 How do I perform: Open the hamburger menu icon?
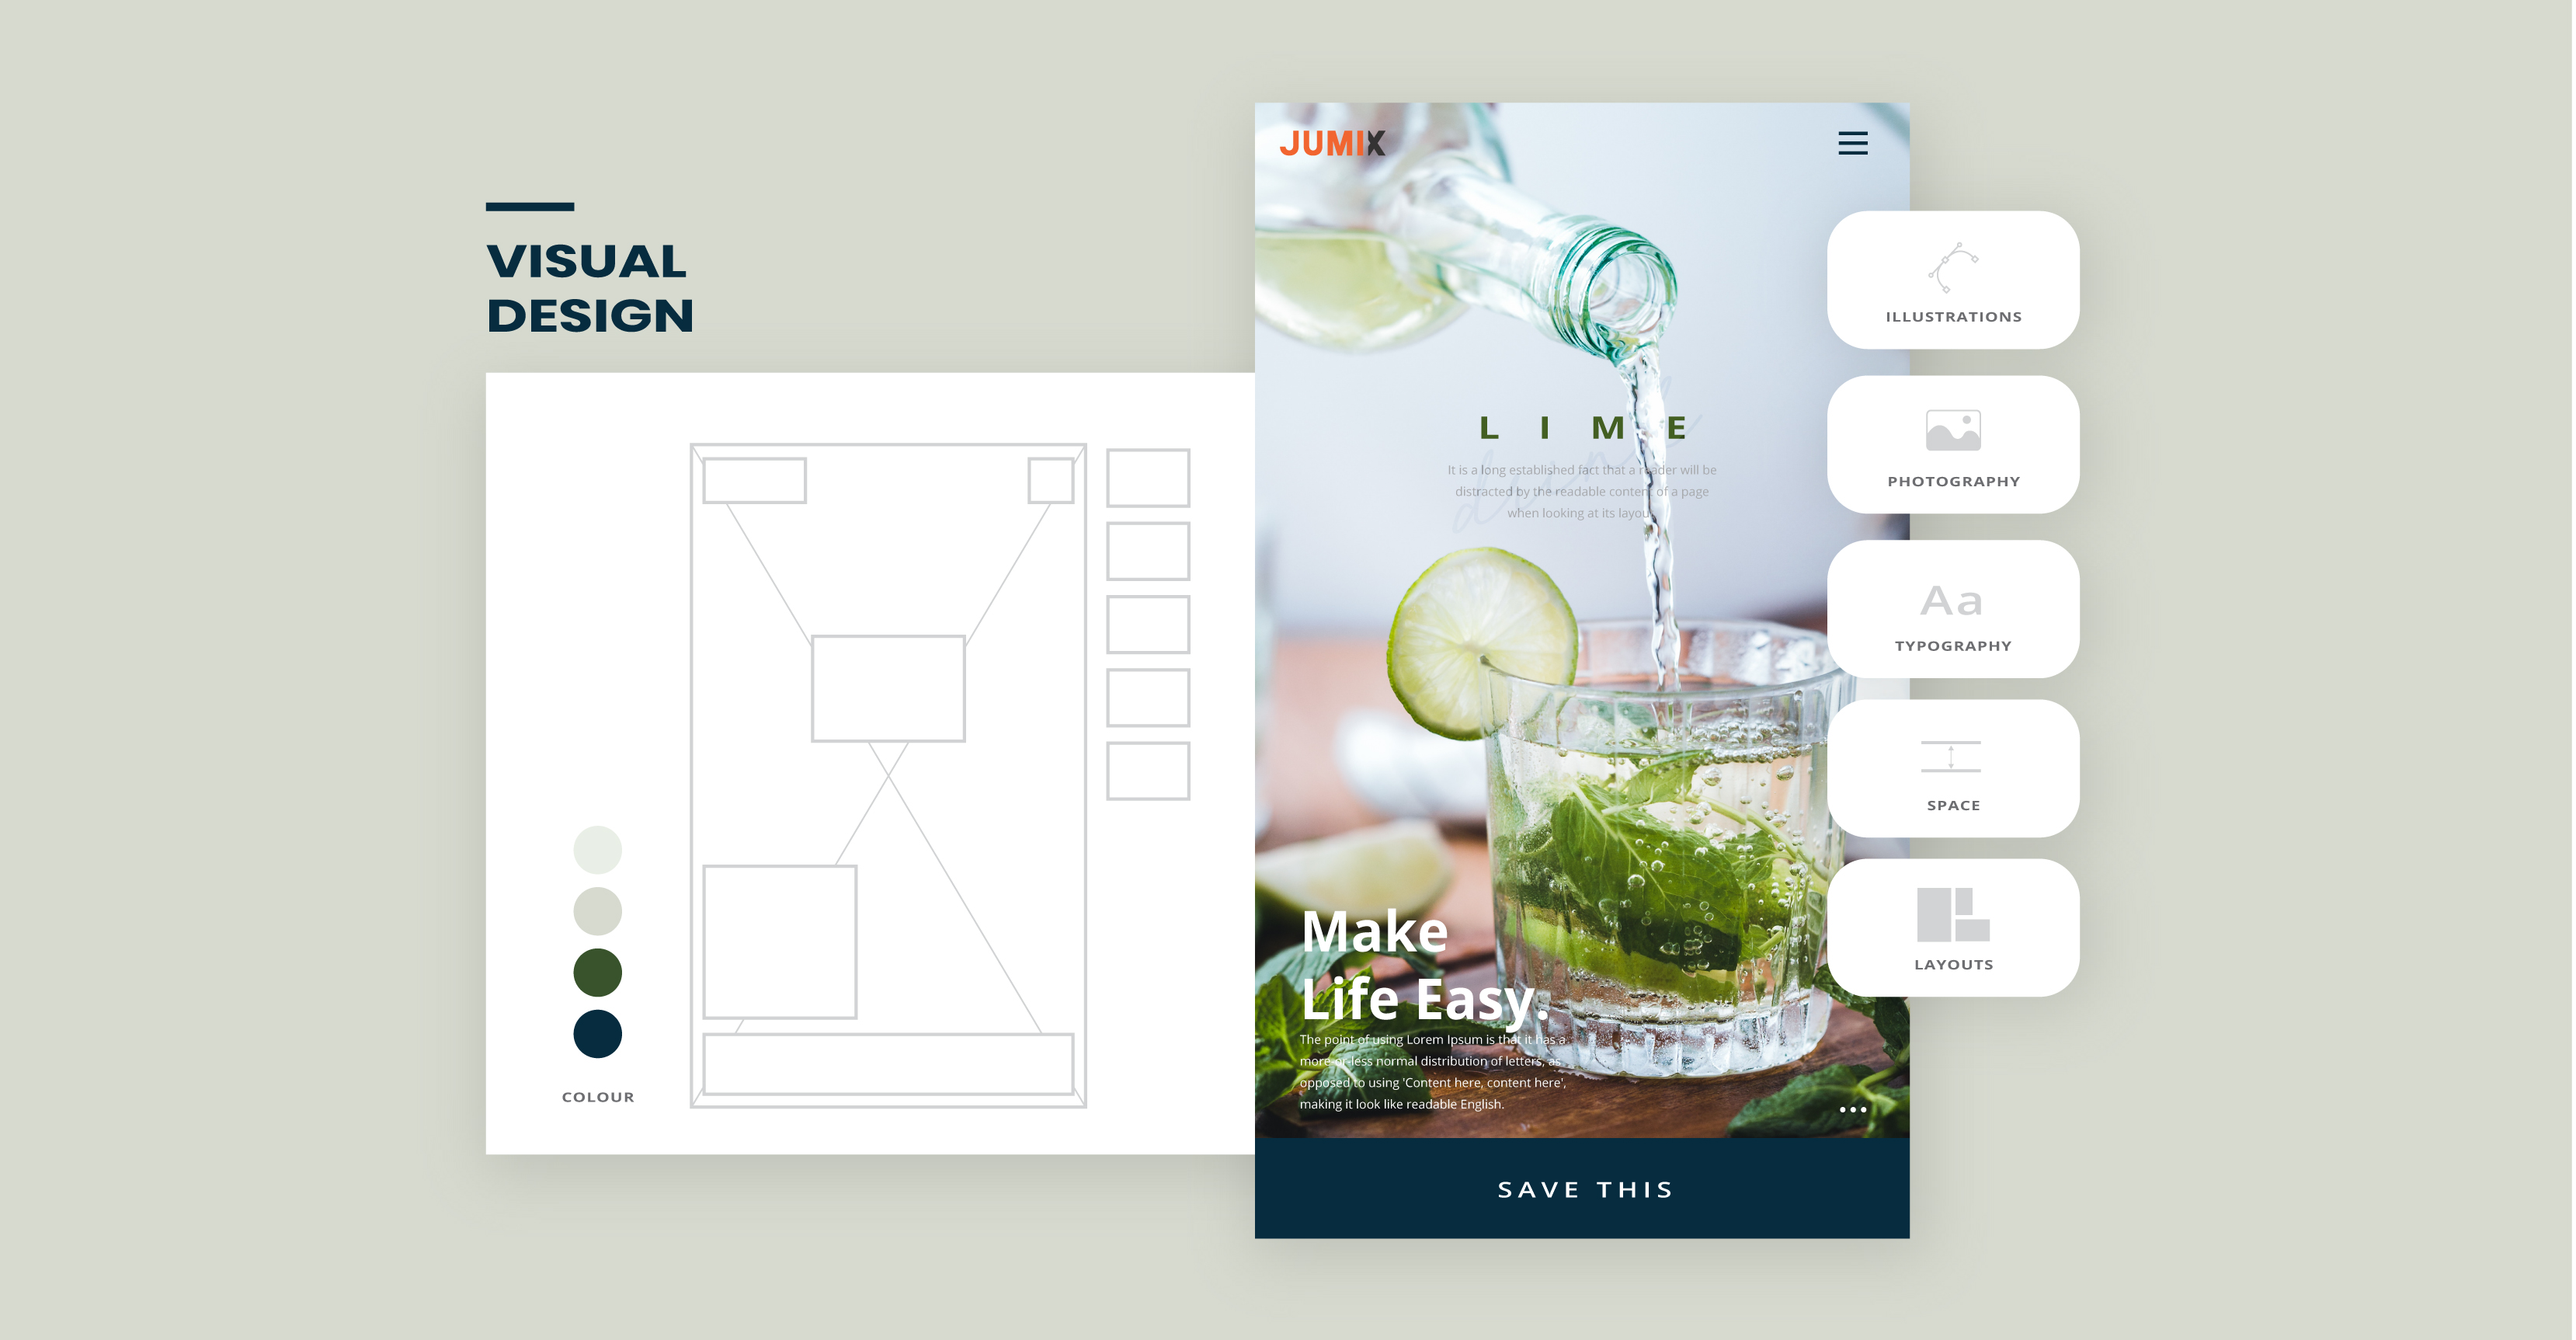pyautogui.click(x=1854, y=143)
